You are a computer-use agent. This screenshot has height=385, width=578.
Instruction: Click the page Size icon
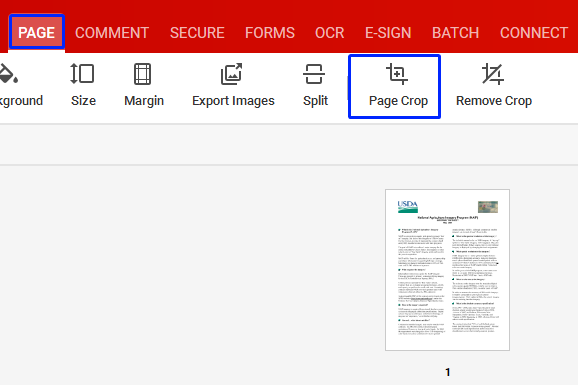point(82,74)
